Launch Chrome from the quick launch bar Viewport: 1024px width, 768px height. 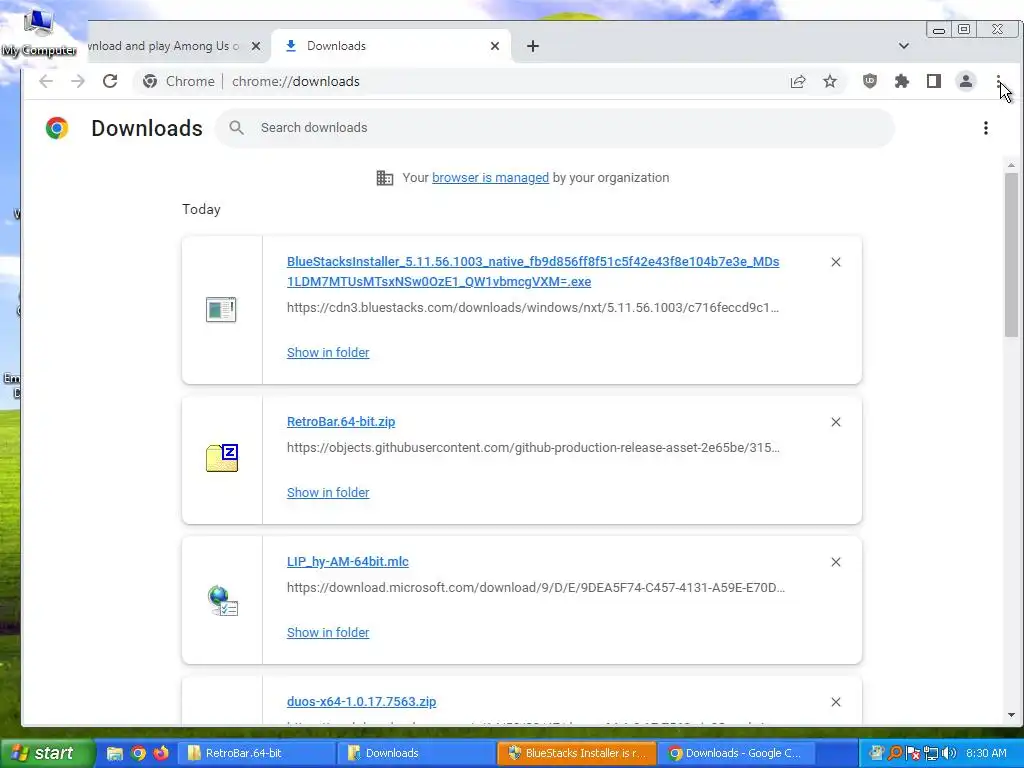[x=138, y=753]
